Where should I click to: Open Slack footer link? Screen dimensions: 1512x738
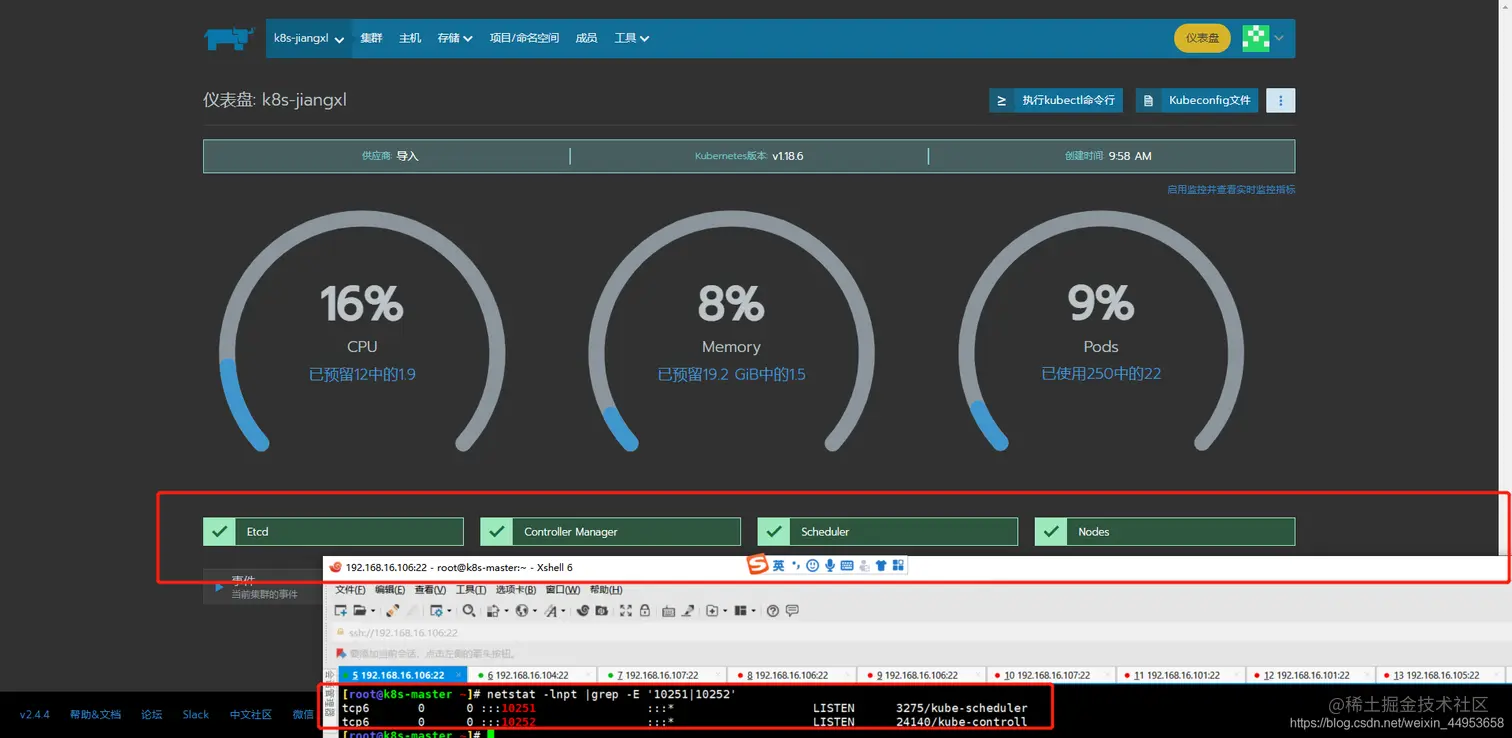click(196, 714)
